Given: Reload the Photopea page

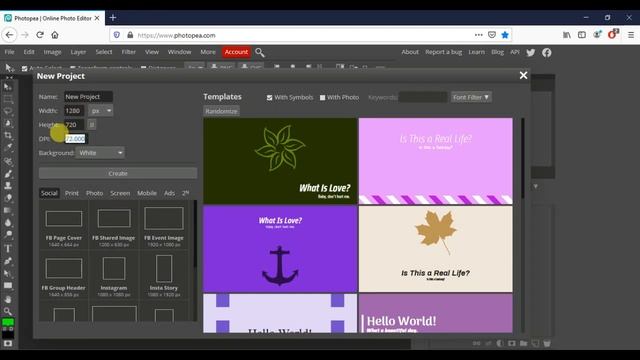Looking at the screenshot, I should (x=40, y=35).
